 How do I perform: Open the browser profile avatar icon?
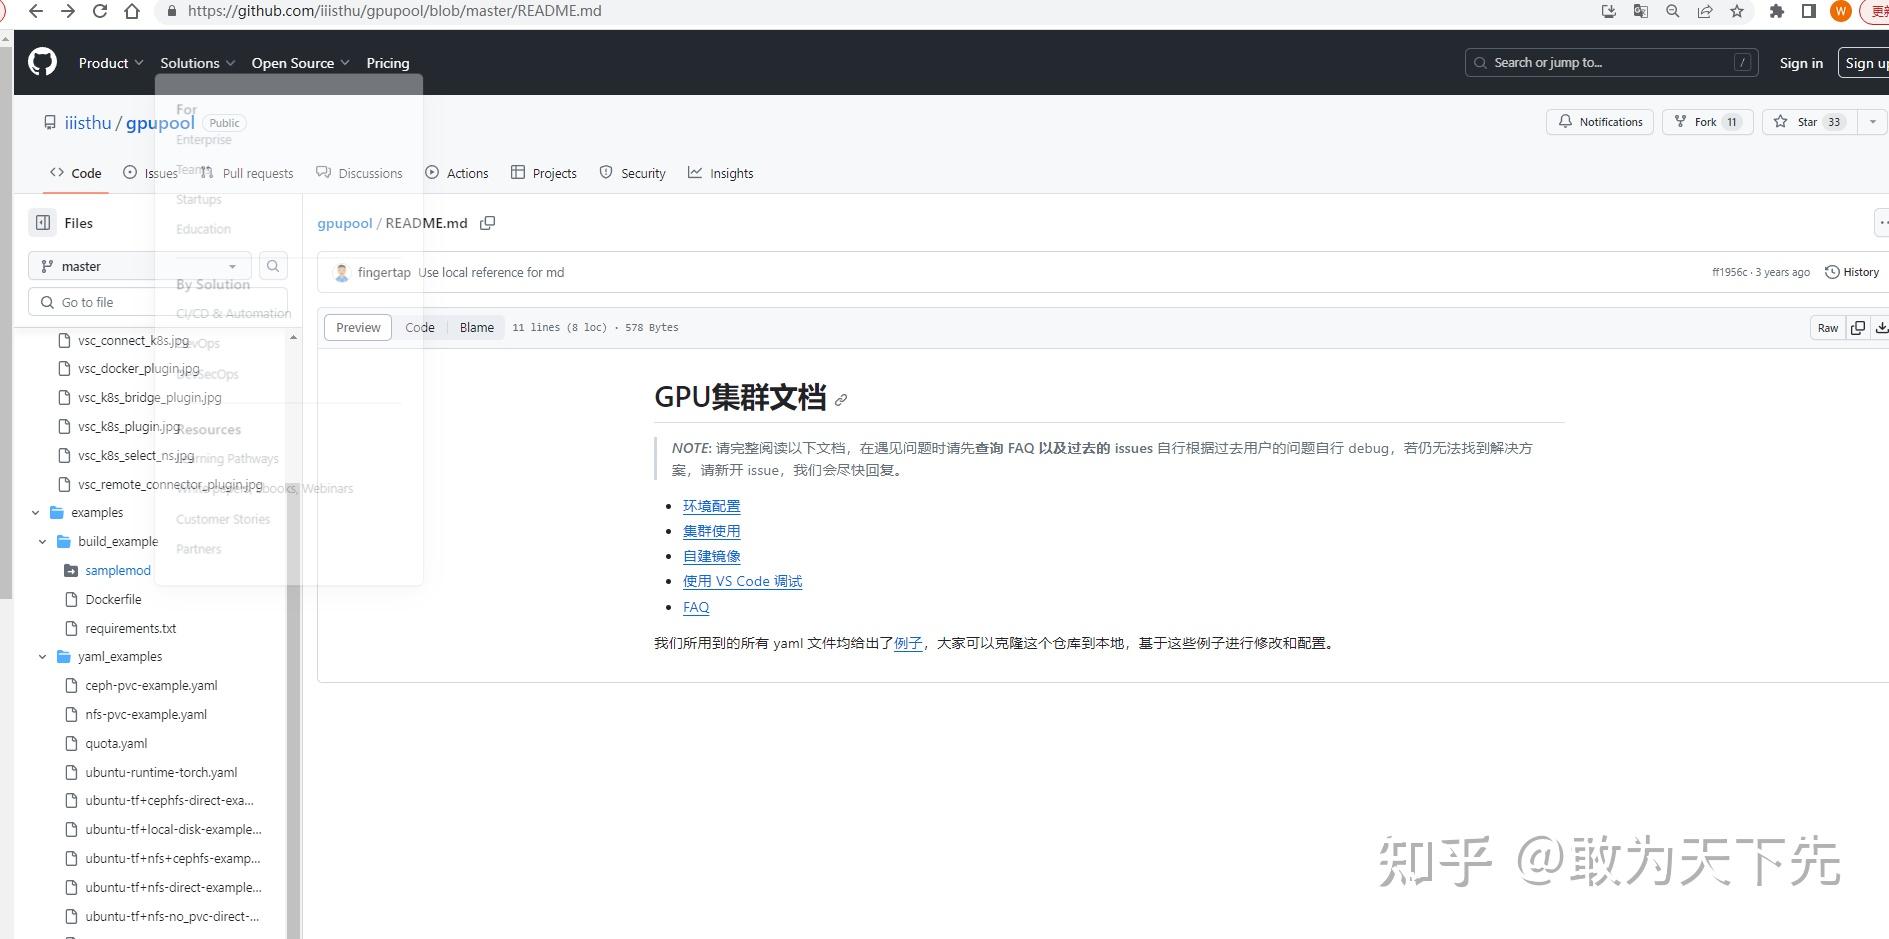[1840, 11]
